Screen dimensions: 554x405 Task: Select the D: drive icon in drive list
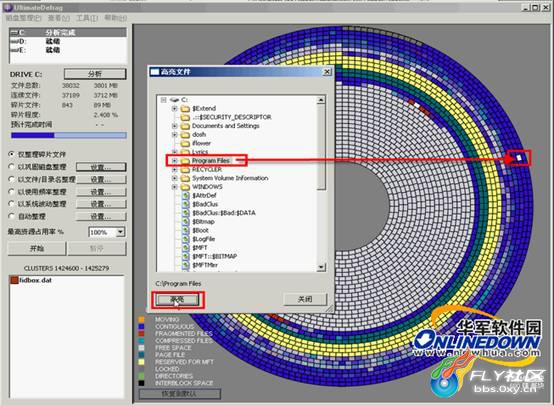[14, 42]
